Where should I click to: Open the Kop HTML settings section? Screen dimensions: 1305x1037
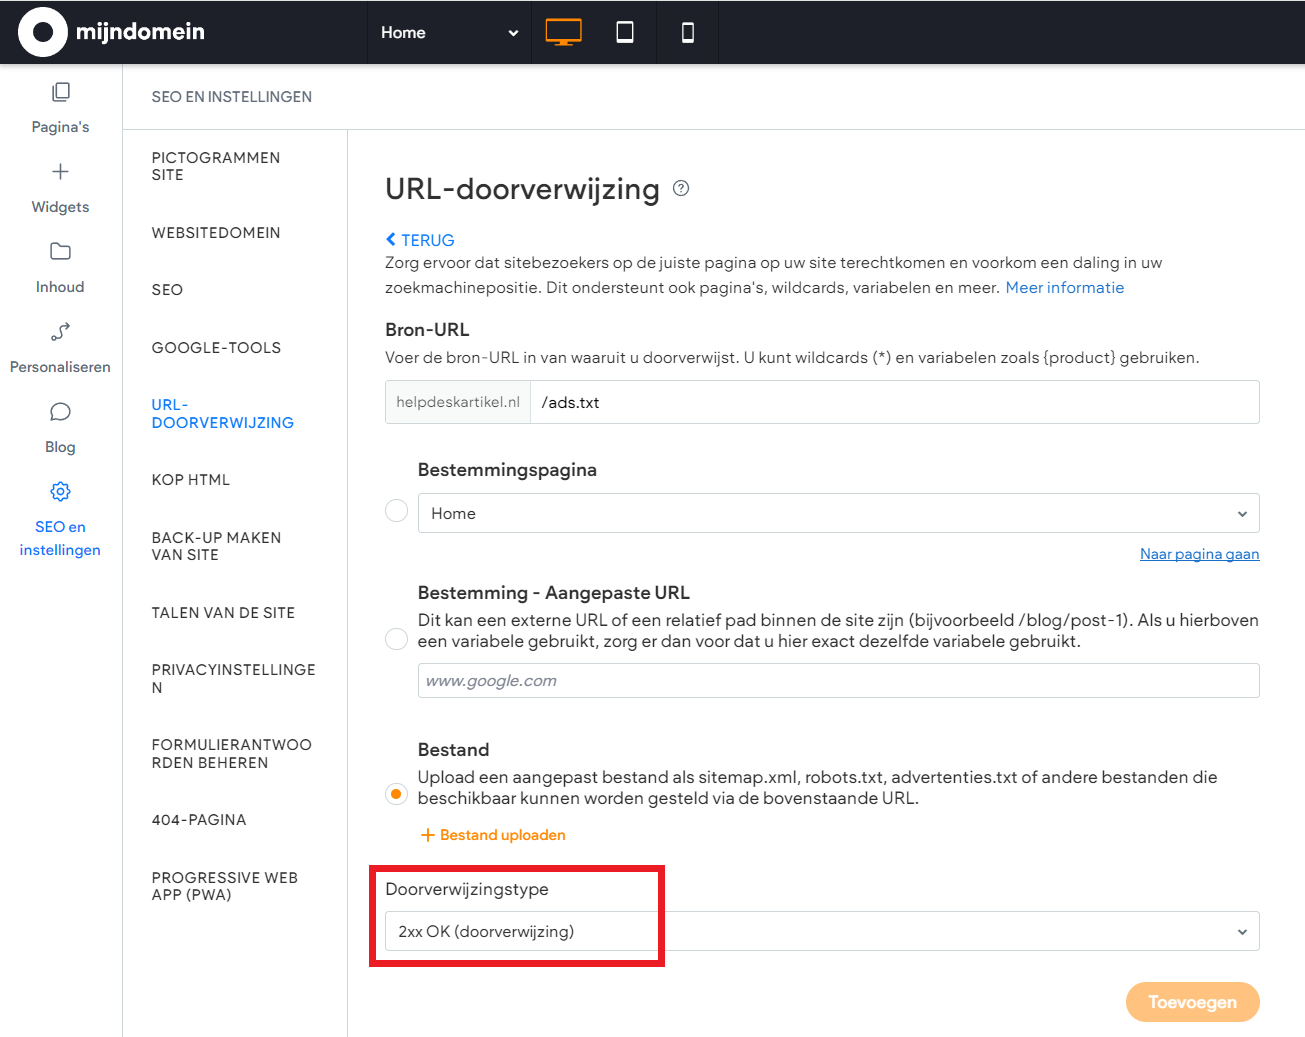(x=191, y=480)
